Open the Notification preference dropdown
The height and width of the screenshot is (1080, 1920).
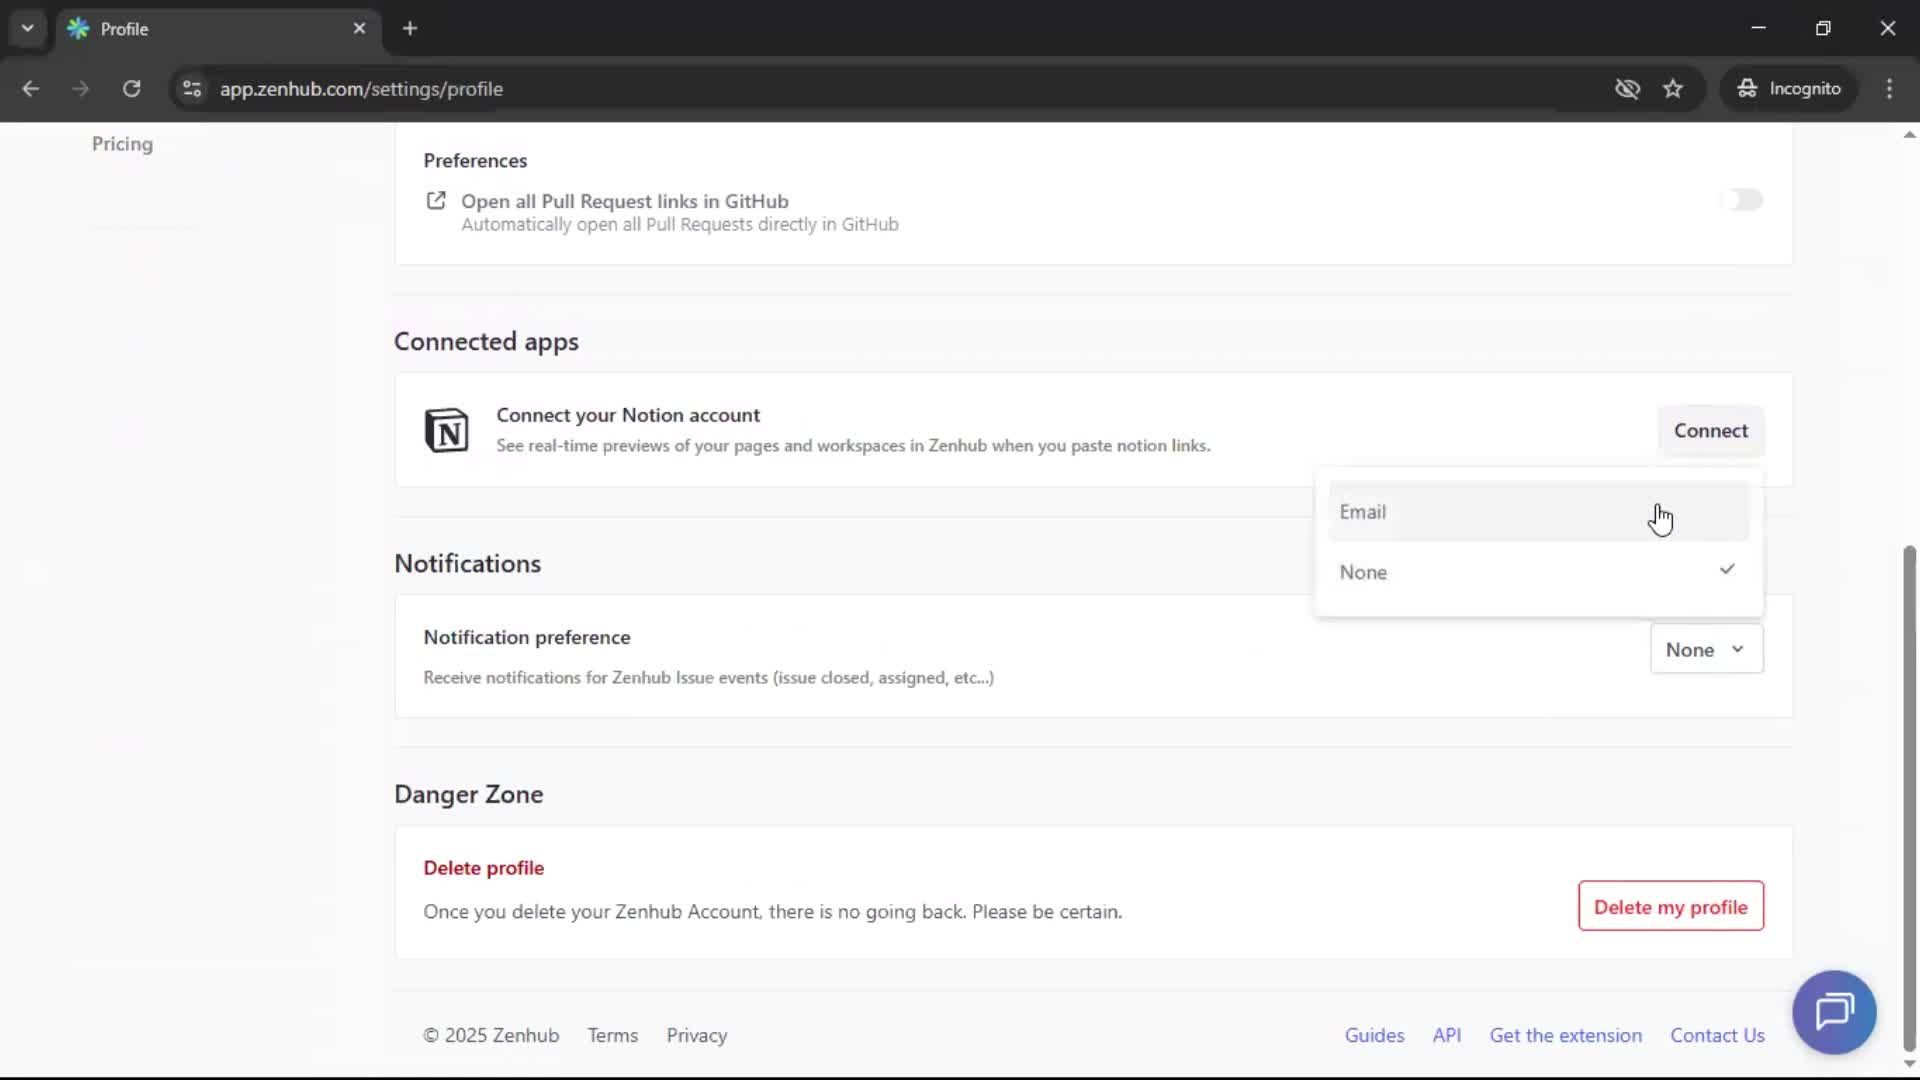pyautogui.click(x=1705, y=648)
